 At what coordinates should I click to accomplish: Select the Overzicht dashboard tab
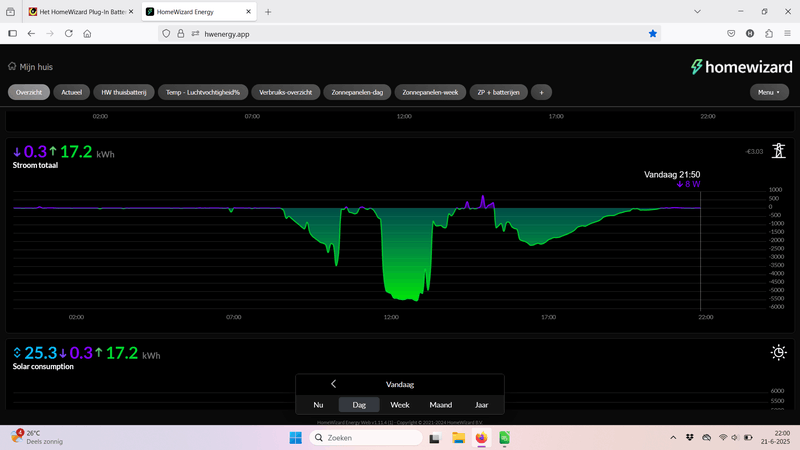(29, 92)
